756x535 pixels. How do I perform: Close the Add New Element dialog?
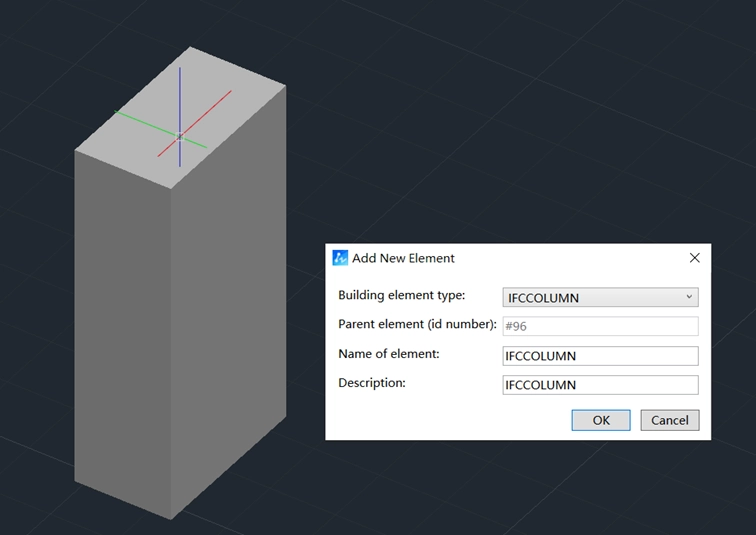pyautogui.click(x=695, y=258)
